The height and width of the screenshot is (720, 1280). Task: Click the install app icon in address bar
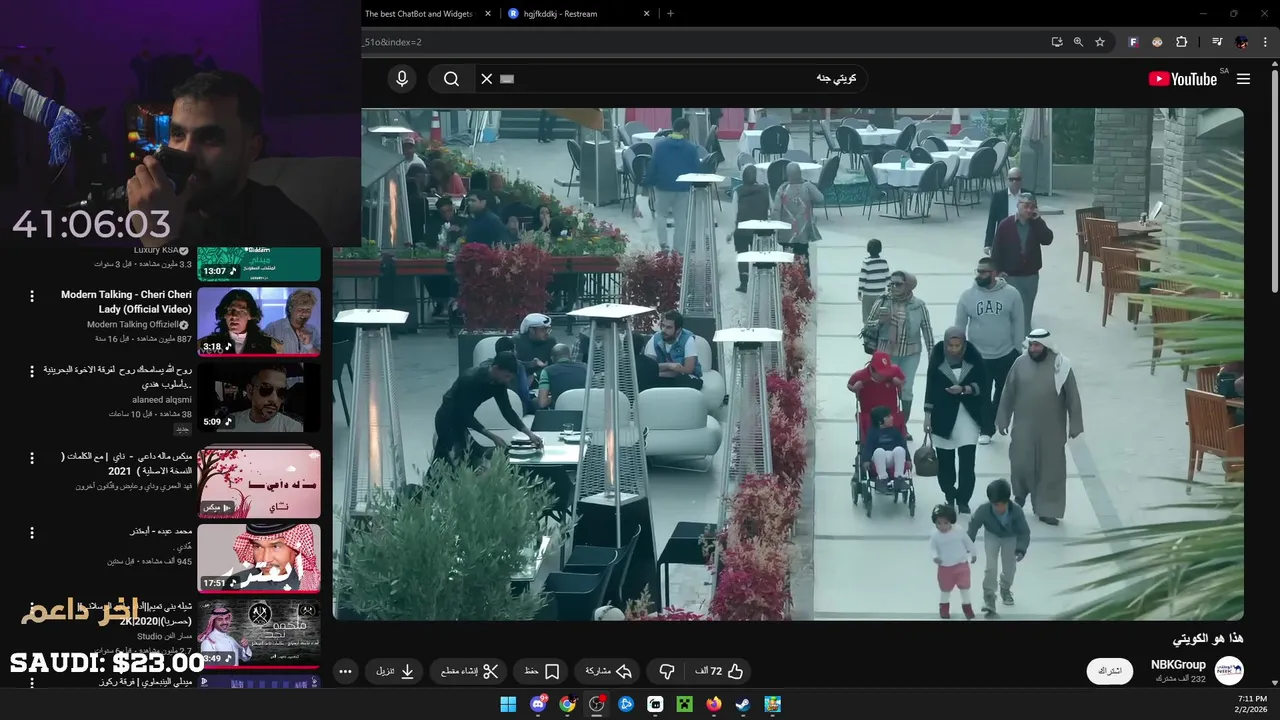tap(1057, 42)
